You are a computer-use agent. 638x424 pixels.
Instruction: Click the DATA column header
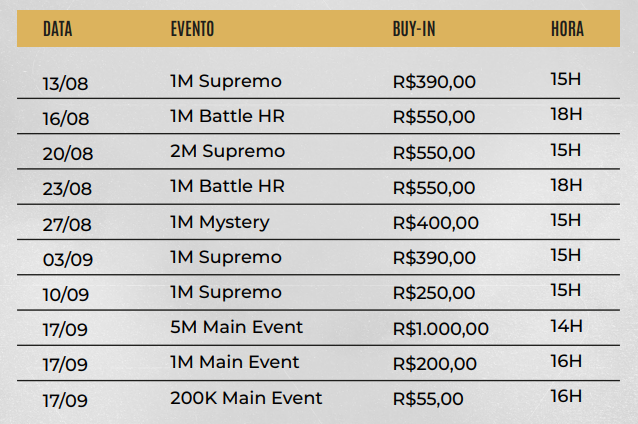pos(58,30)
